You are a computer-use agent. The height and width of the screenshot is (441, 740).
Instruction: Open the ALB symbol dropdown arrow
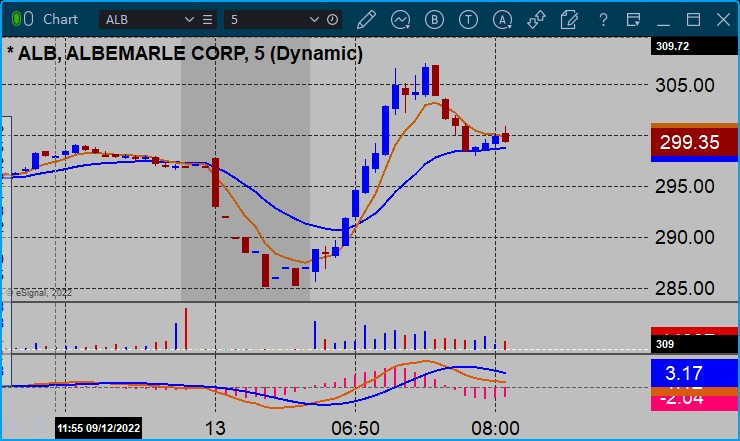189,19
